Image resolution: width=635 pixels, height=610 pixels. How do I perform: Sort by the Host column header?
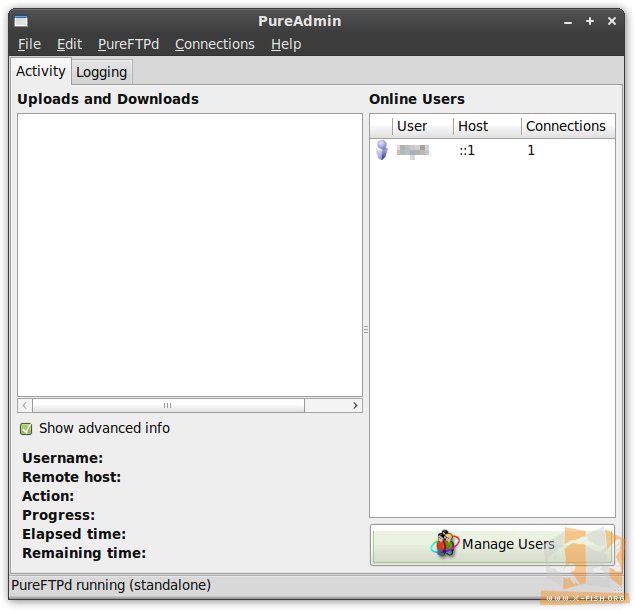[x=487, y=126]
